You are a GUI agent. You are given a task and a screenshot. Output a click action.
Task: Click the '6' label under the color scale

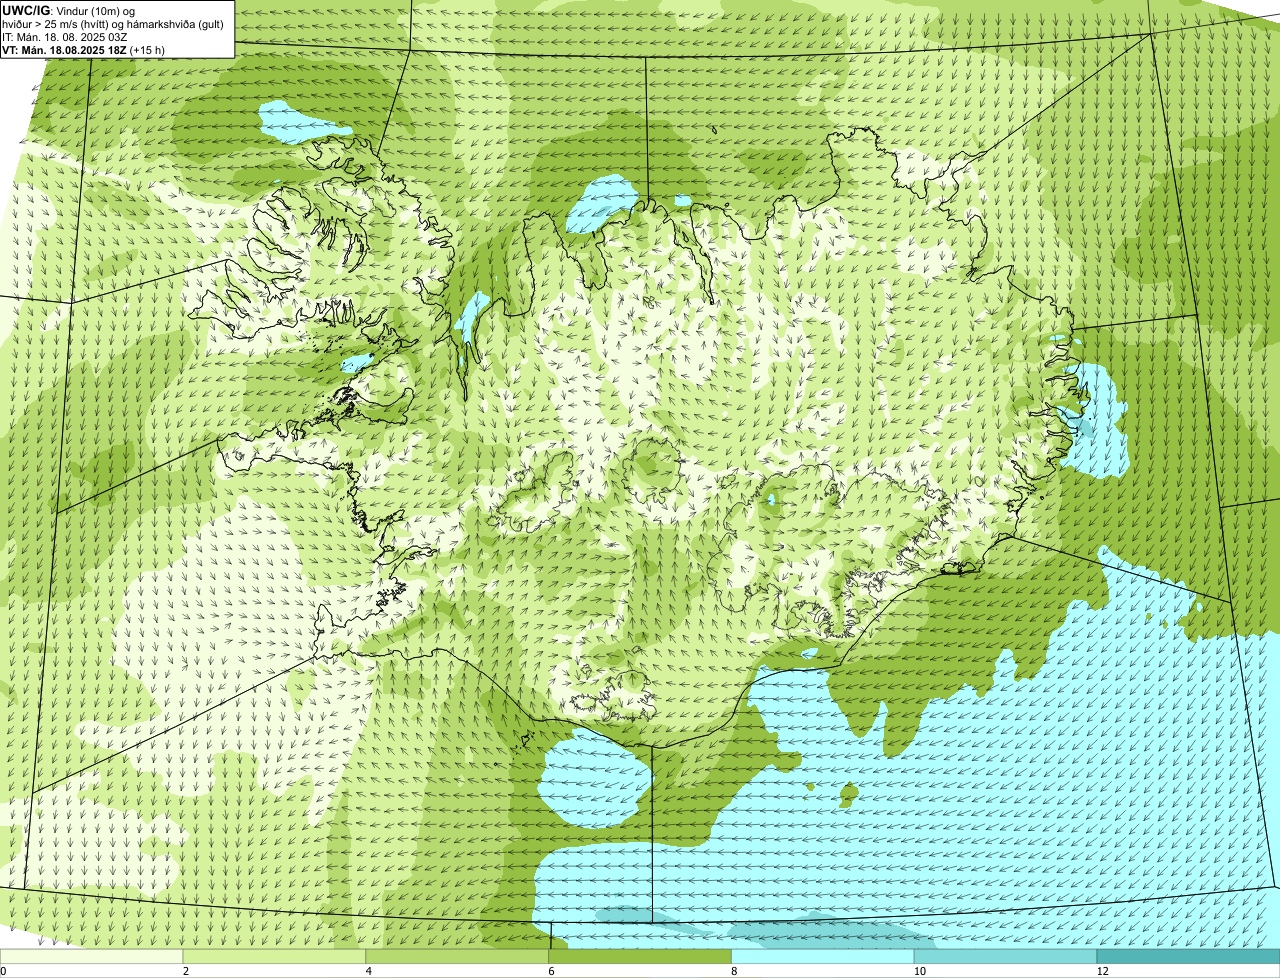[551, 971]
